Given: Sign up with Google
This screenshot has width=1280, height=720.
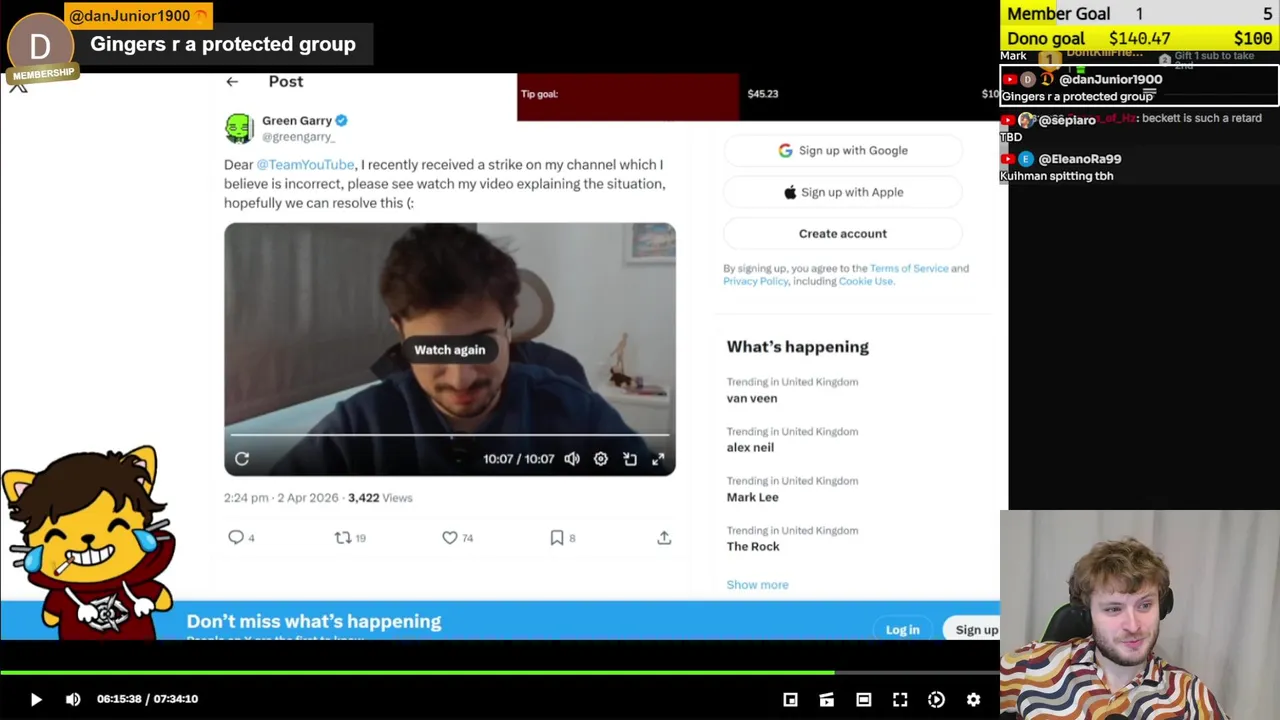Looking at the screenshot, I should 843,151.
